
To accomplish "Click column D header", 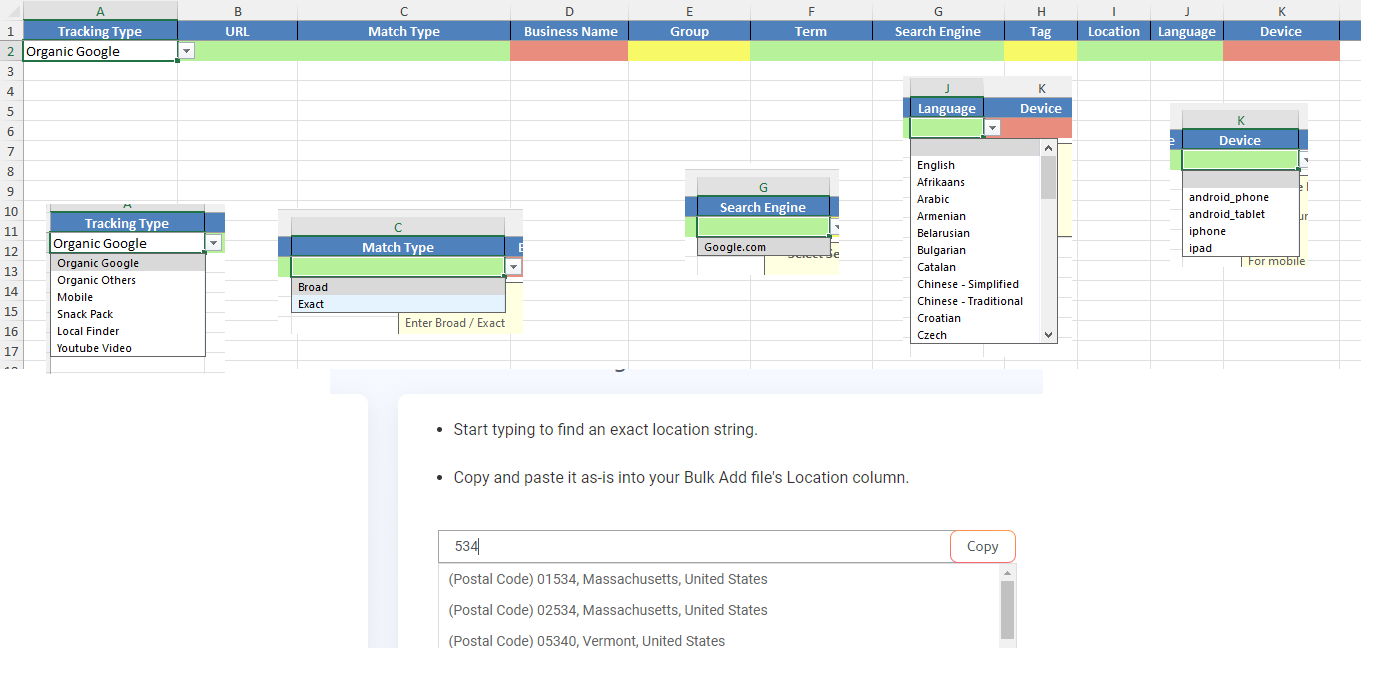I will (x=569, y=11).
